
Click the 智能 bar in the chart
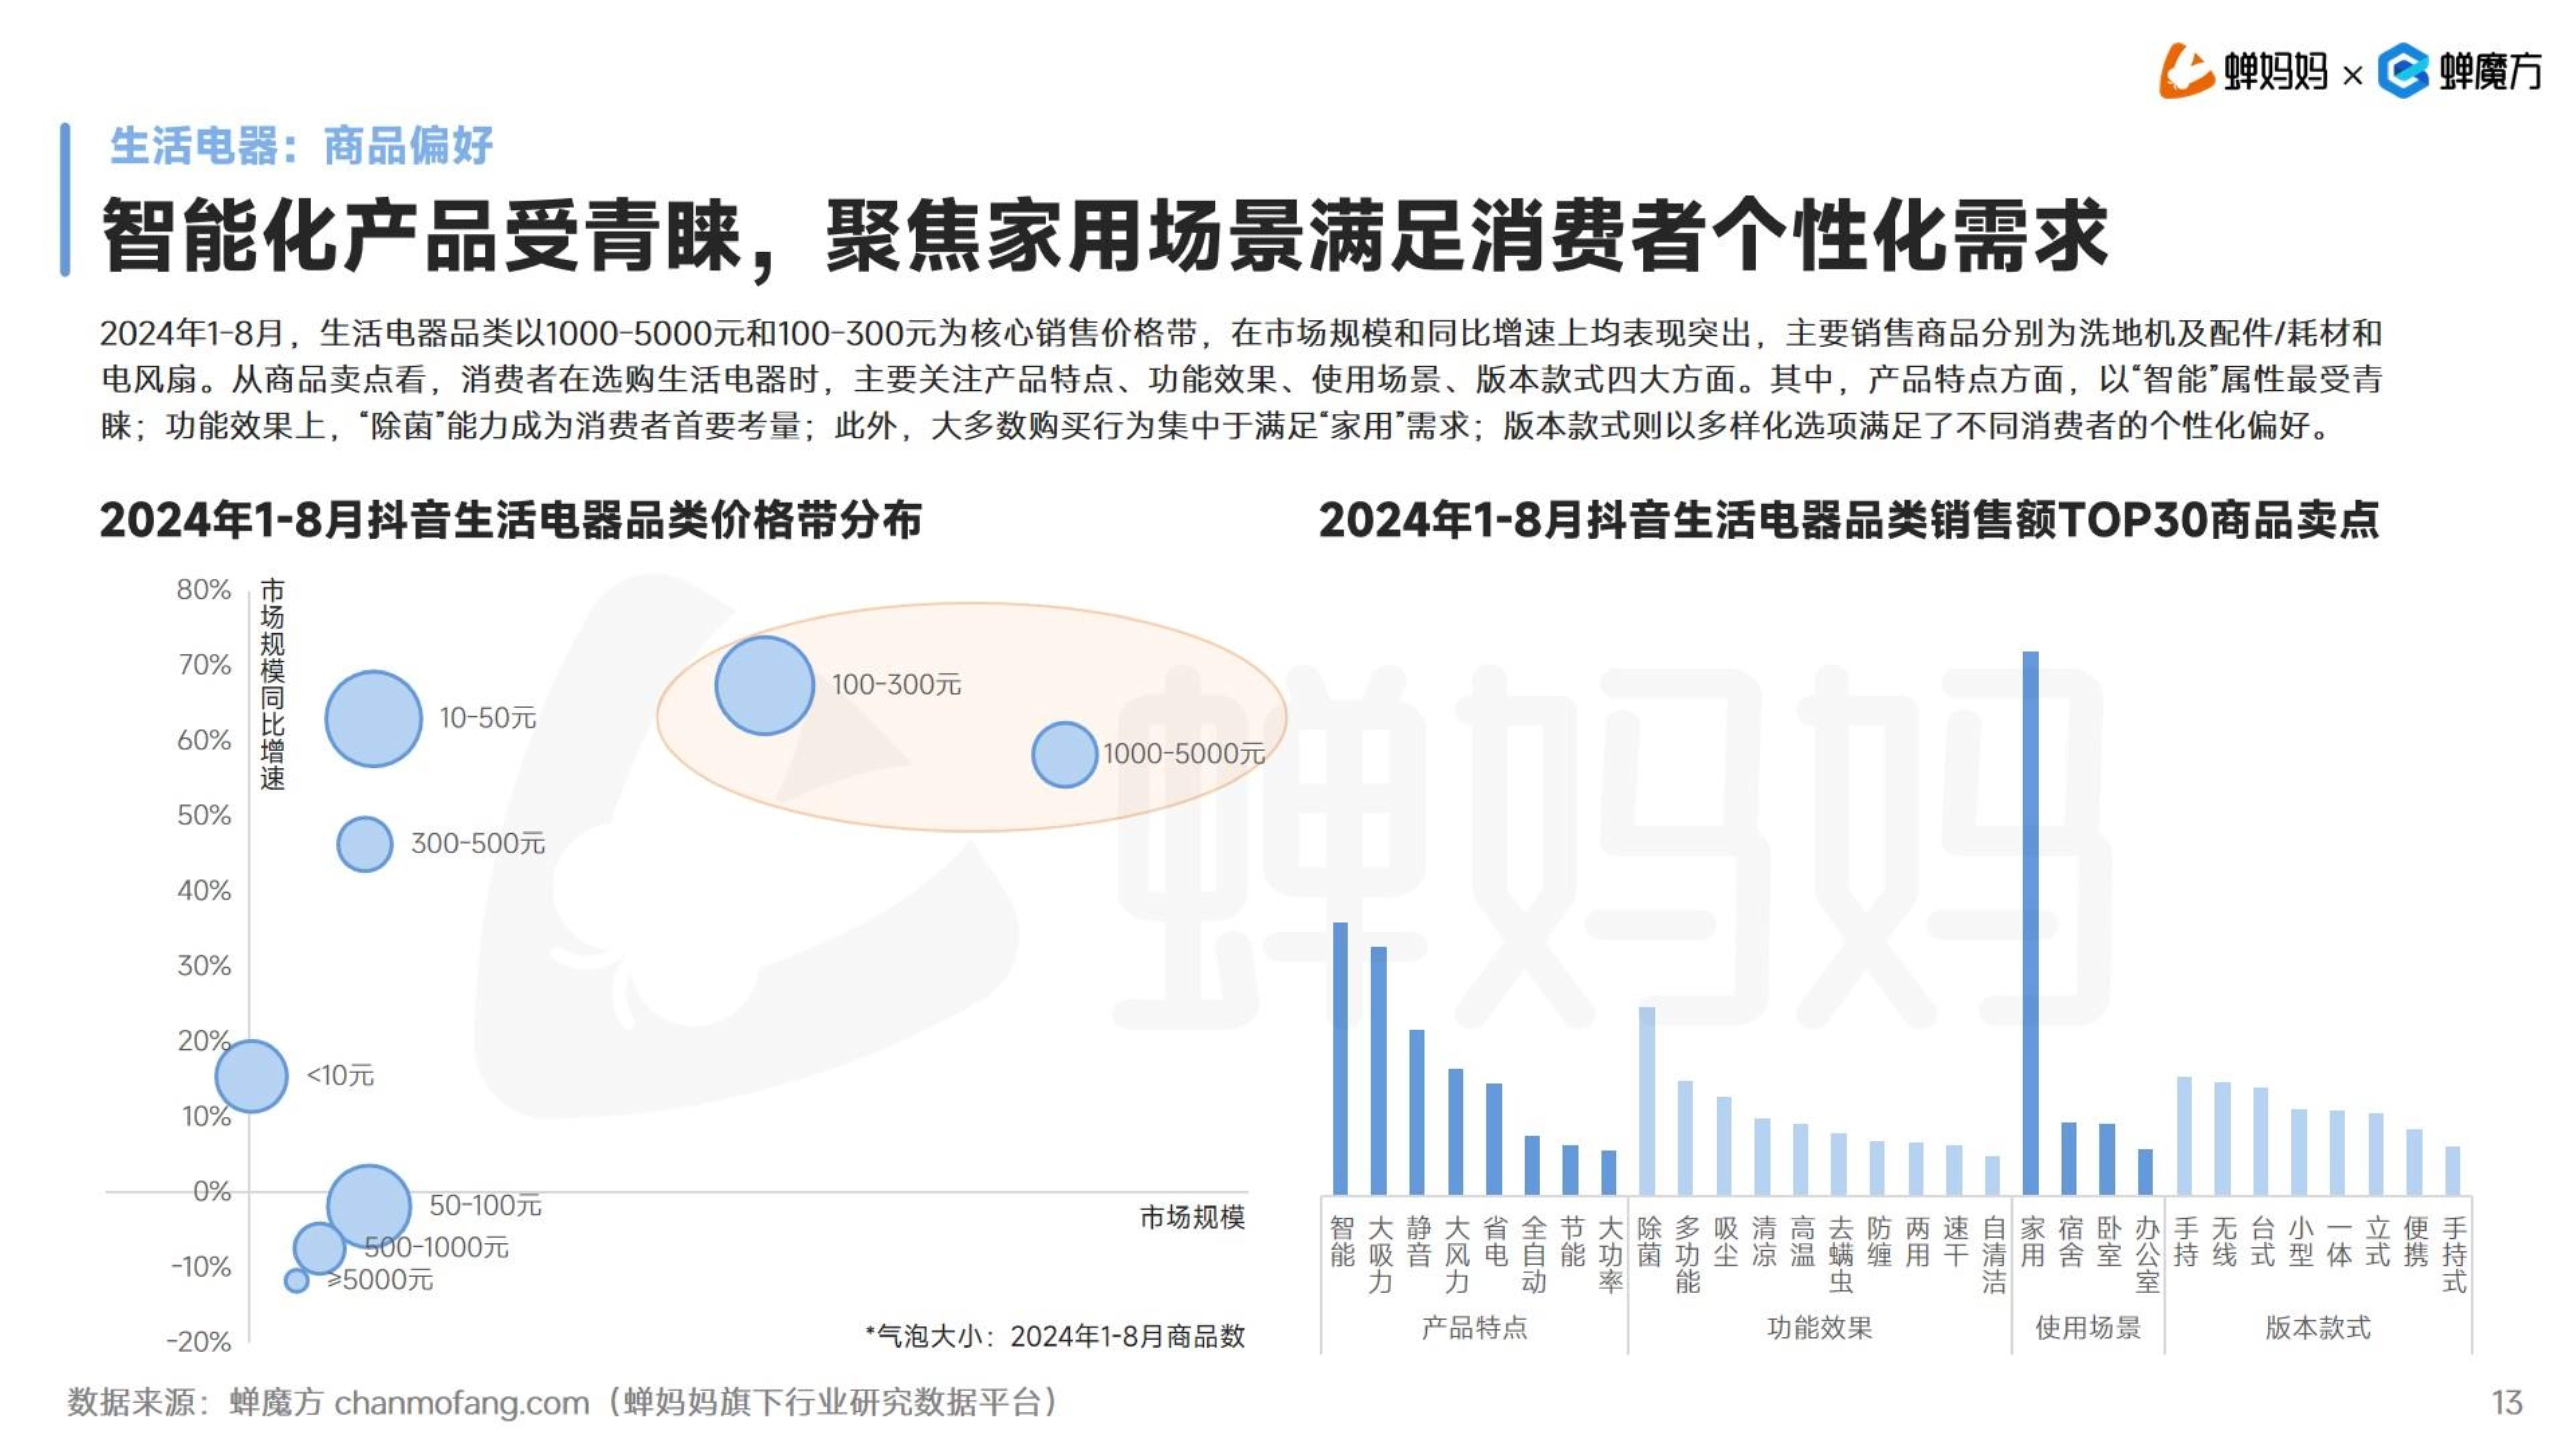tap(1340, 1059)
